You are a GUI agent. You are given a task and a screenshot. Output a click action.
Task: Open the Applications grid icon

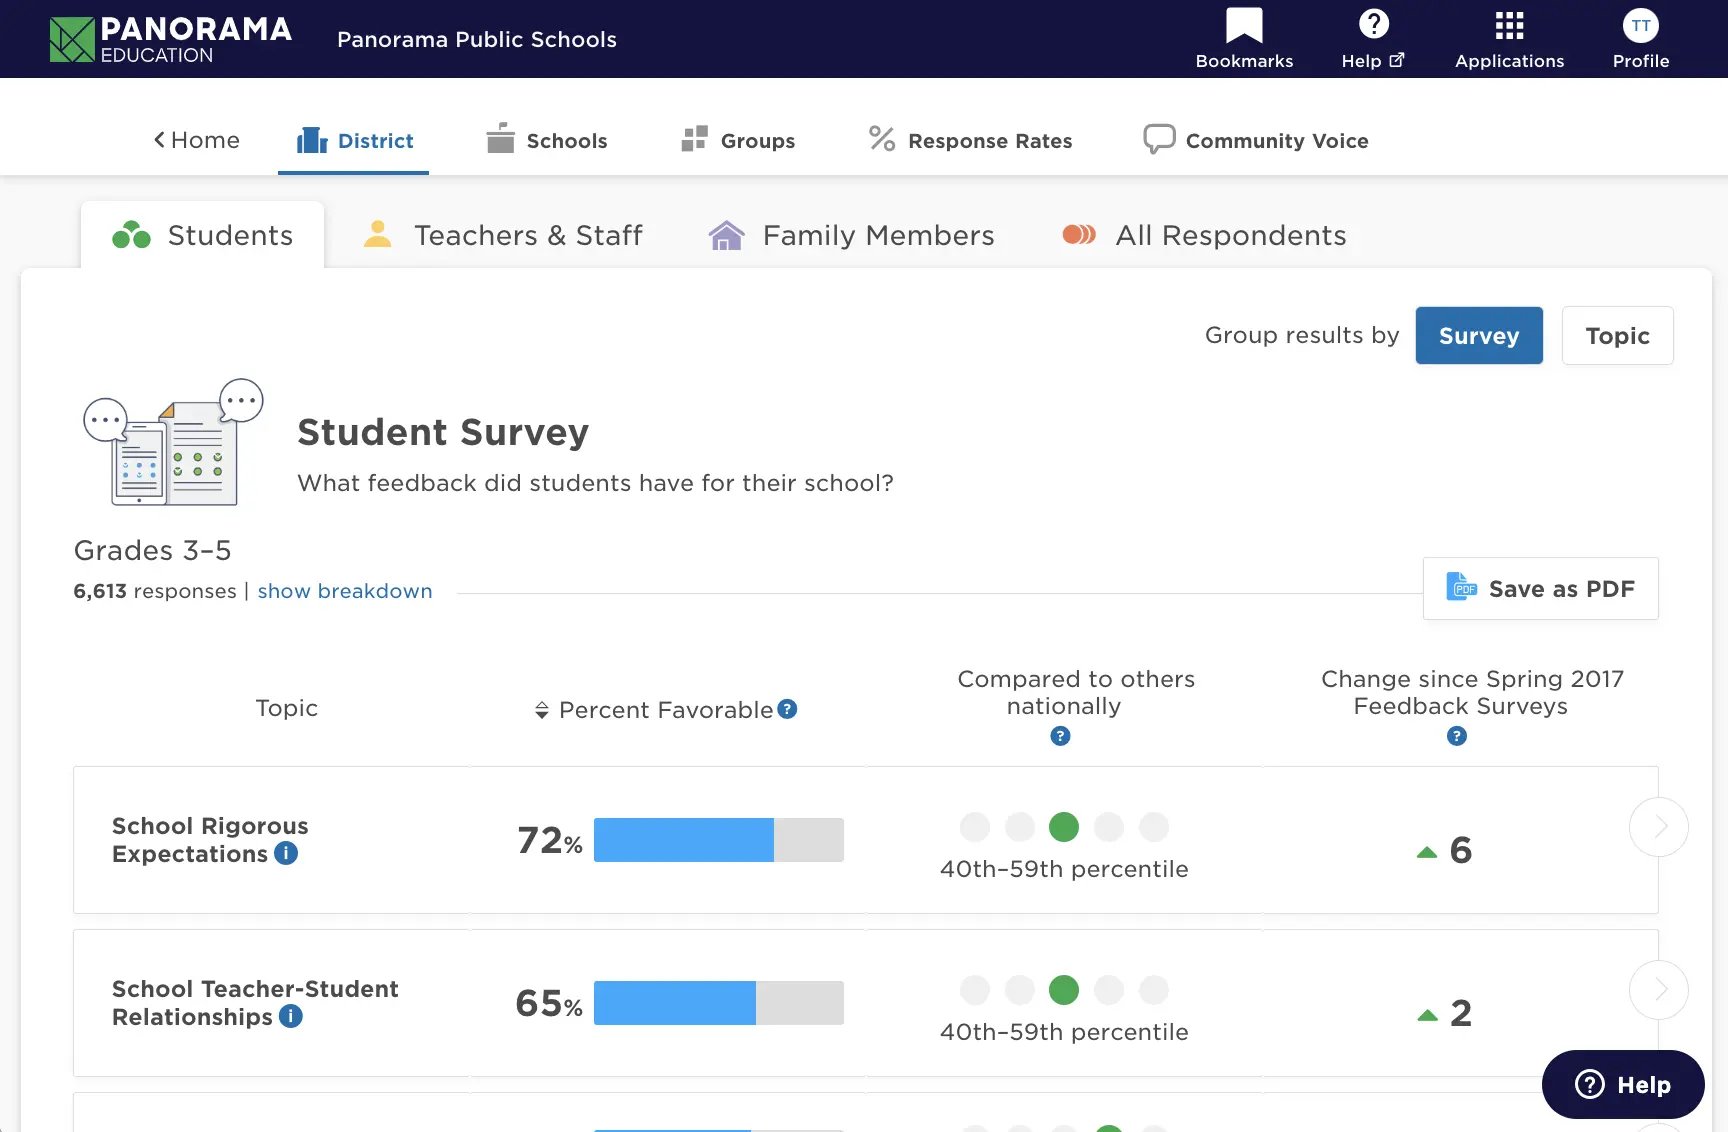tap(1509, 27)
